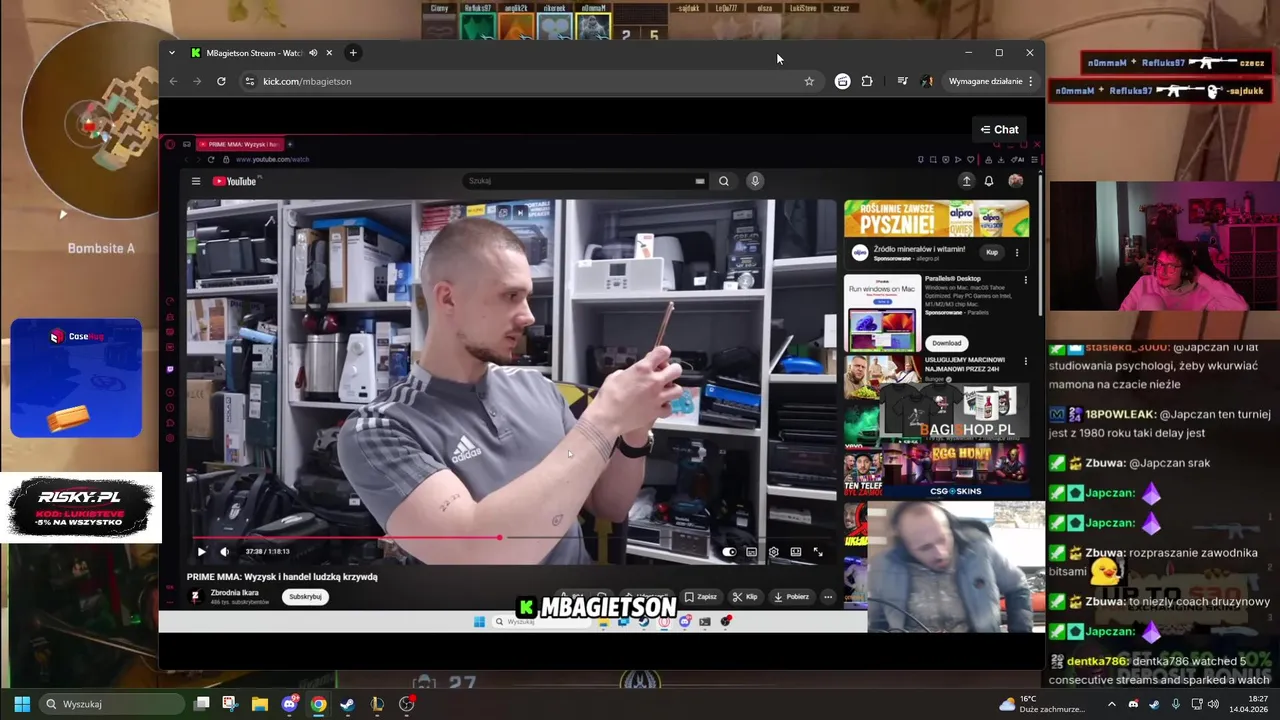Toggle YouTube subtitles button
Viewport: 1280px width, 720px height.
[751, 552]
